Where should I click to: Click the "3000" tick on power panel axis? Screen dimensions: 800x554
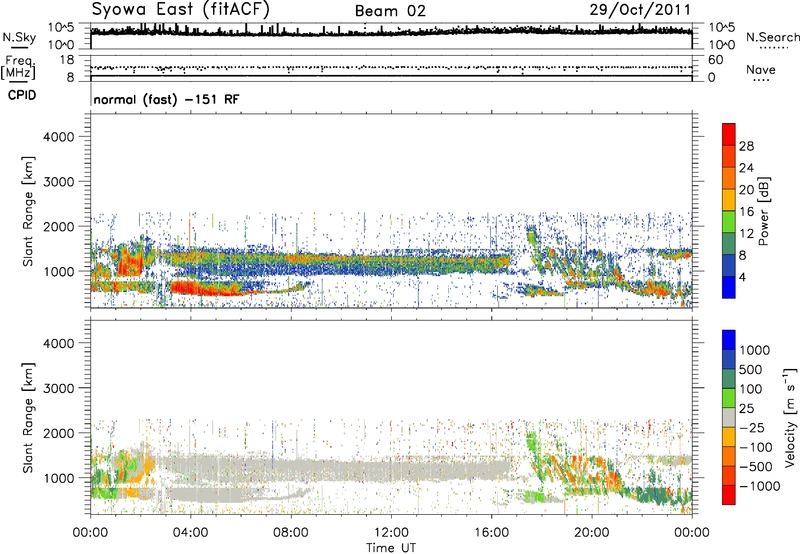pos(59,182)
